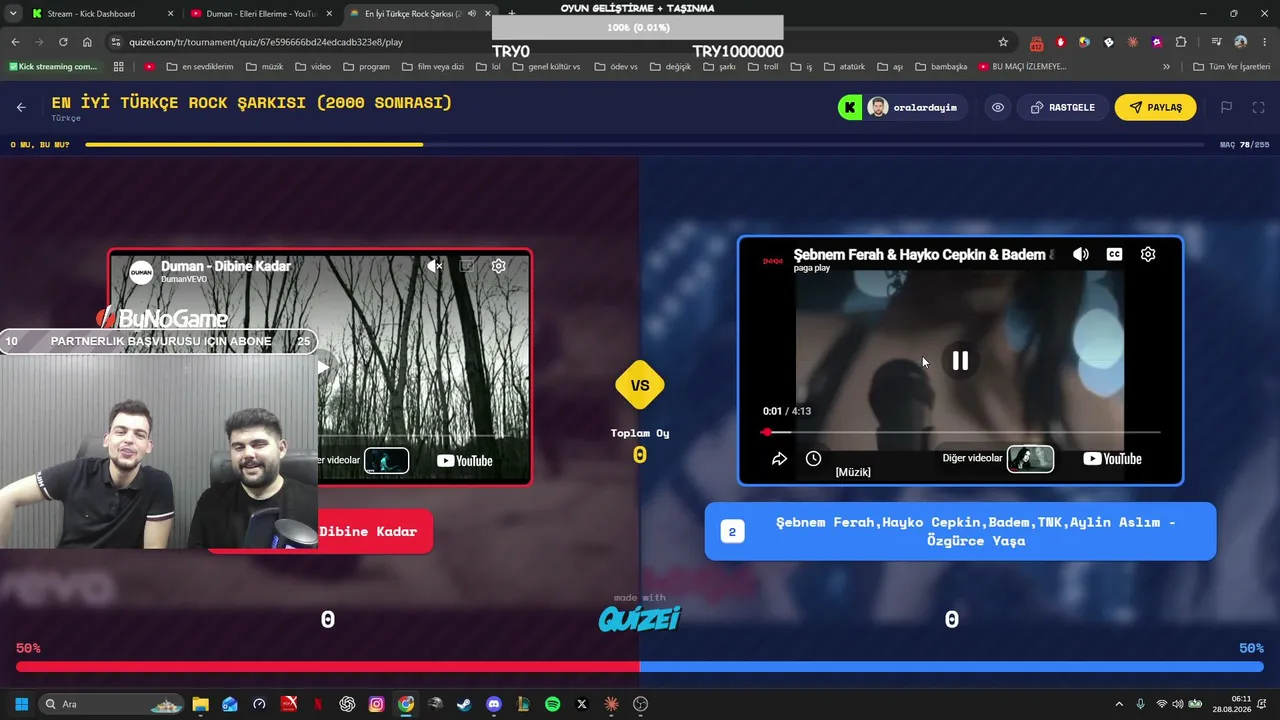Open Duman - Dibine Kadar video title
1280x720 pixels.
pos(226,266)
